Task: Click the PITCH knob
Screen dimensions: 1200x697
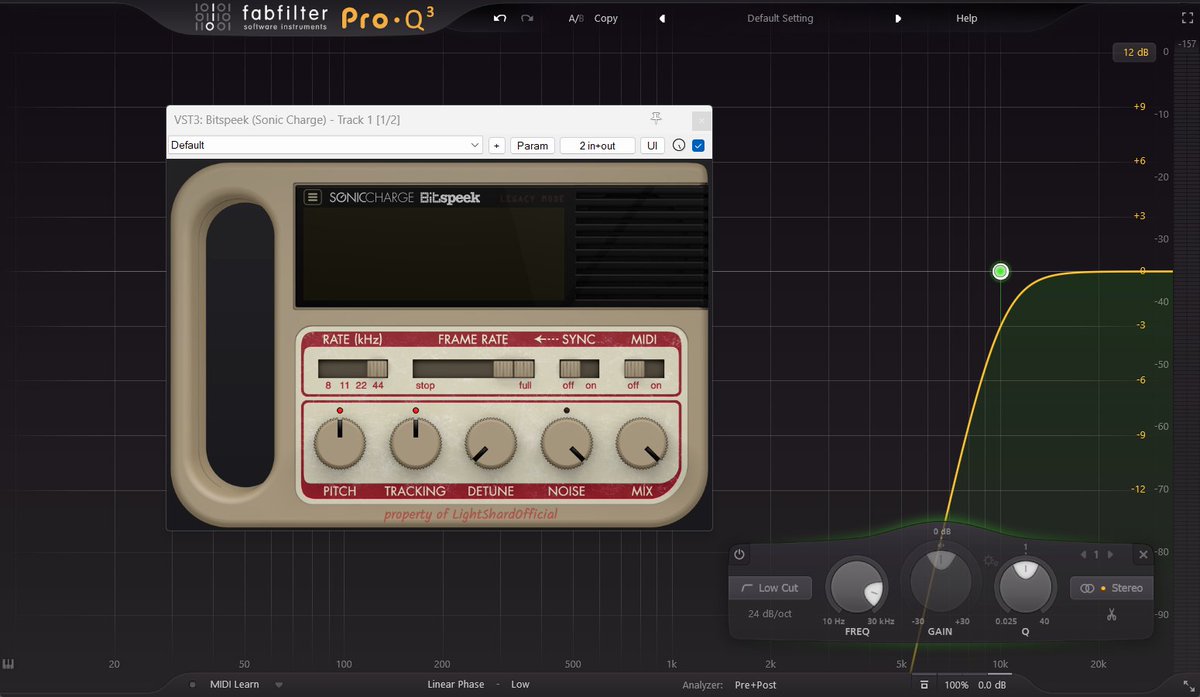Action: pyautogui.click(x=339, y=444)
